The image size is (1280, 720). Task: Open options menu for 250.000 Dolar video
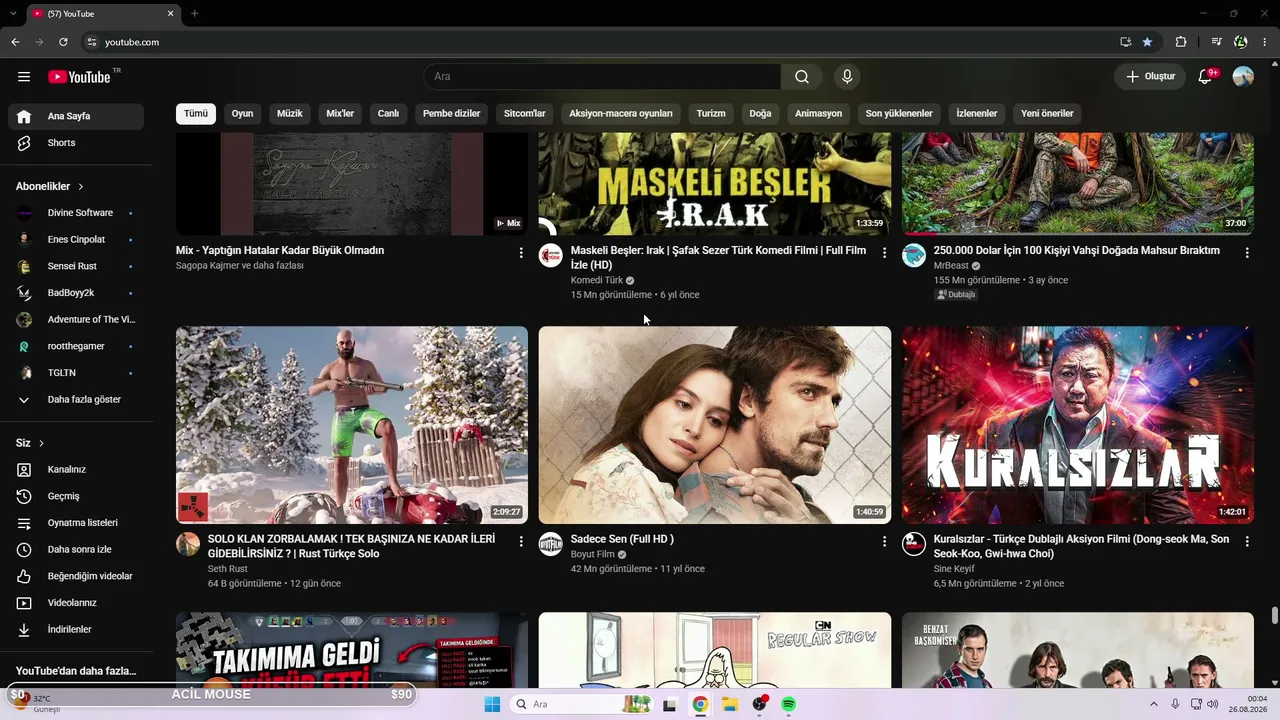[1247, 253]
